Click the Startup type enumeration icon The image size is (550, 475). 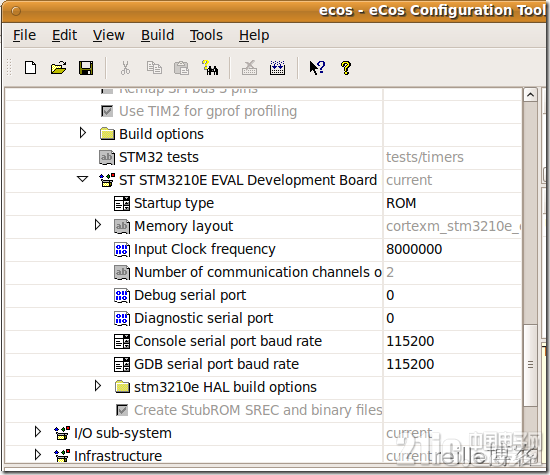click(122, 203)
